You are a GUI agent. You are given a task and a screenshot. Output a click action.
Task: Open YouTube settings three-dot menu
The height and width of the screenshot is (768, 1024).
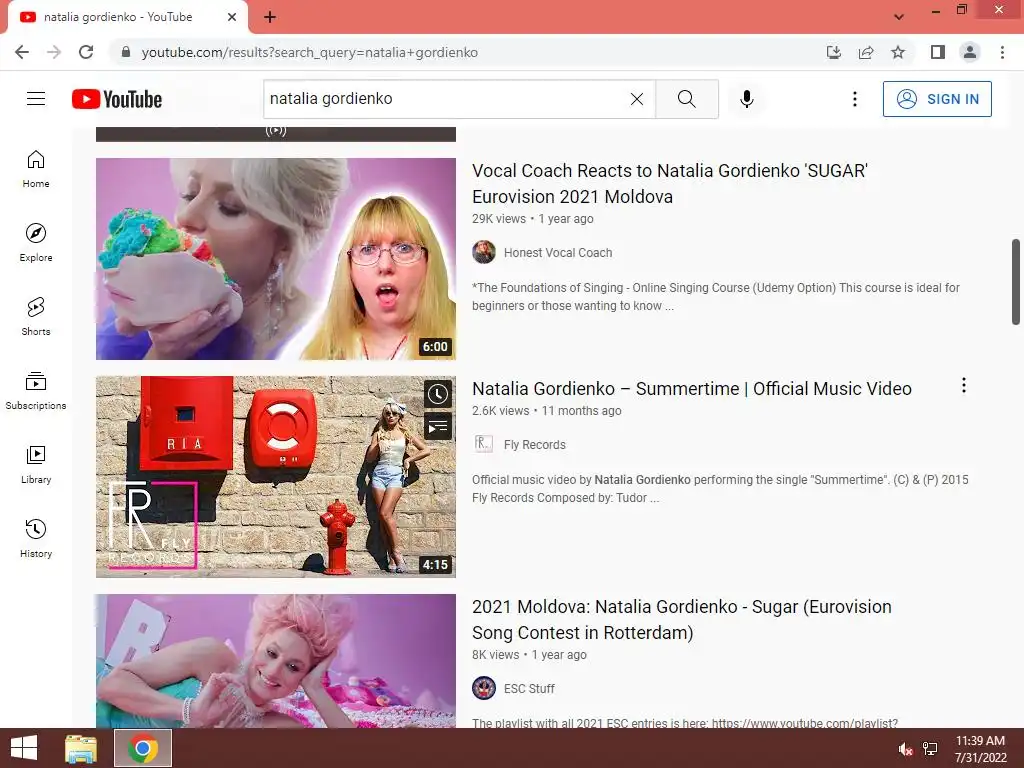tap(854, 99)
